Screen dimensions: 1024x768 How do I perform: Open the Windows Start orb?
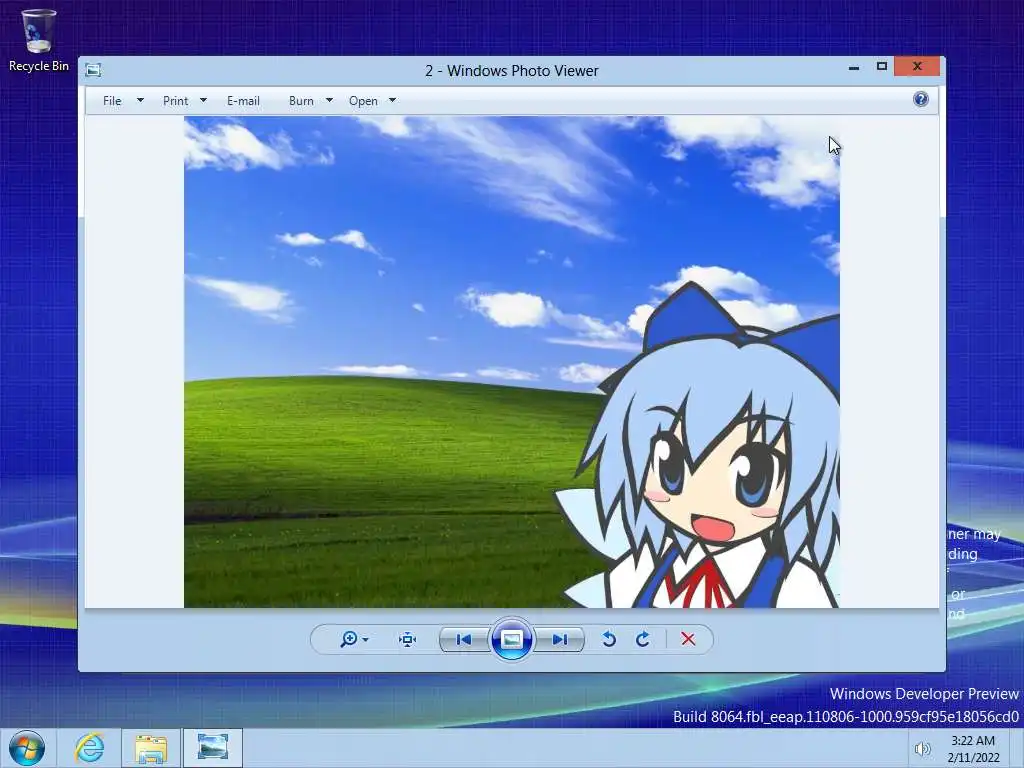coord(27,748)
